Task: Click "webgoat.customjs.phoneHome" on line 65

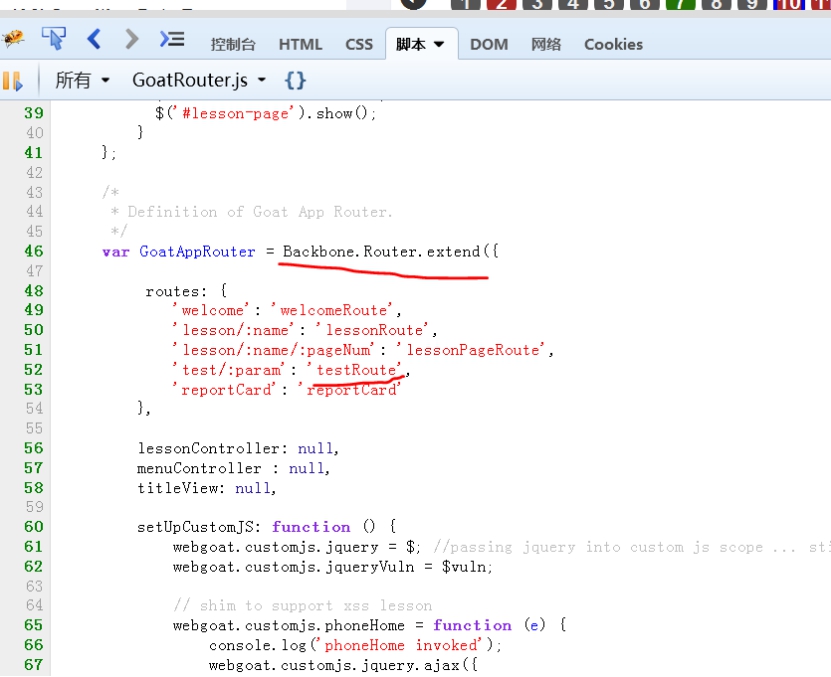Action: tap(288, 626)
